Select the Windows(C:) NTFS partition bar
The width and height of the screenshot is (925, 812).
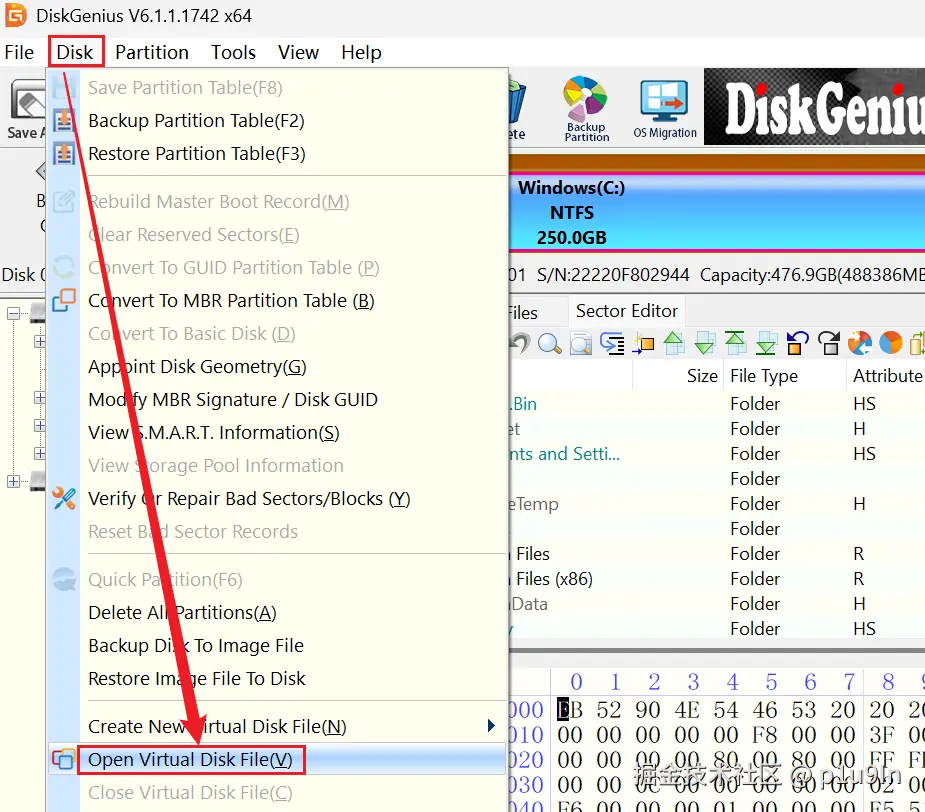click(x=717, y=212)
